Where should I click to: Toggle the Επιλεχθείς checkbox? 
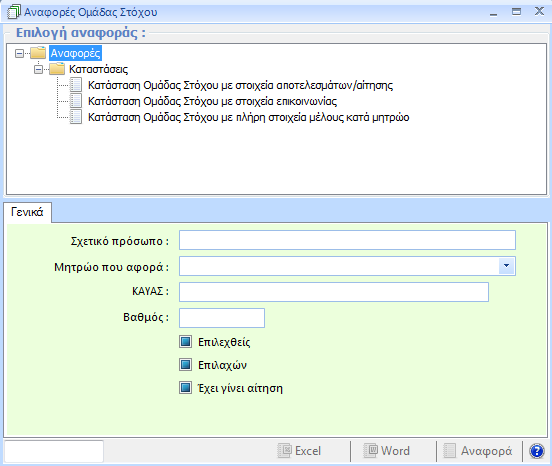(186, 342)
